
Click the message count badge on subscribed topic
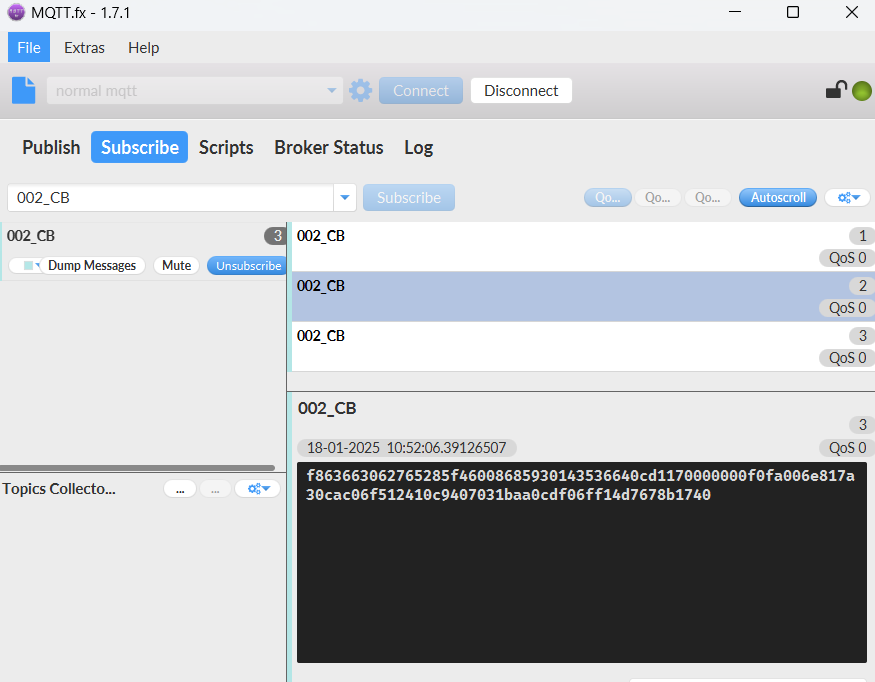pos(275,236)
